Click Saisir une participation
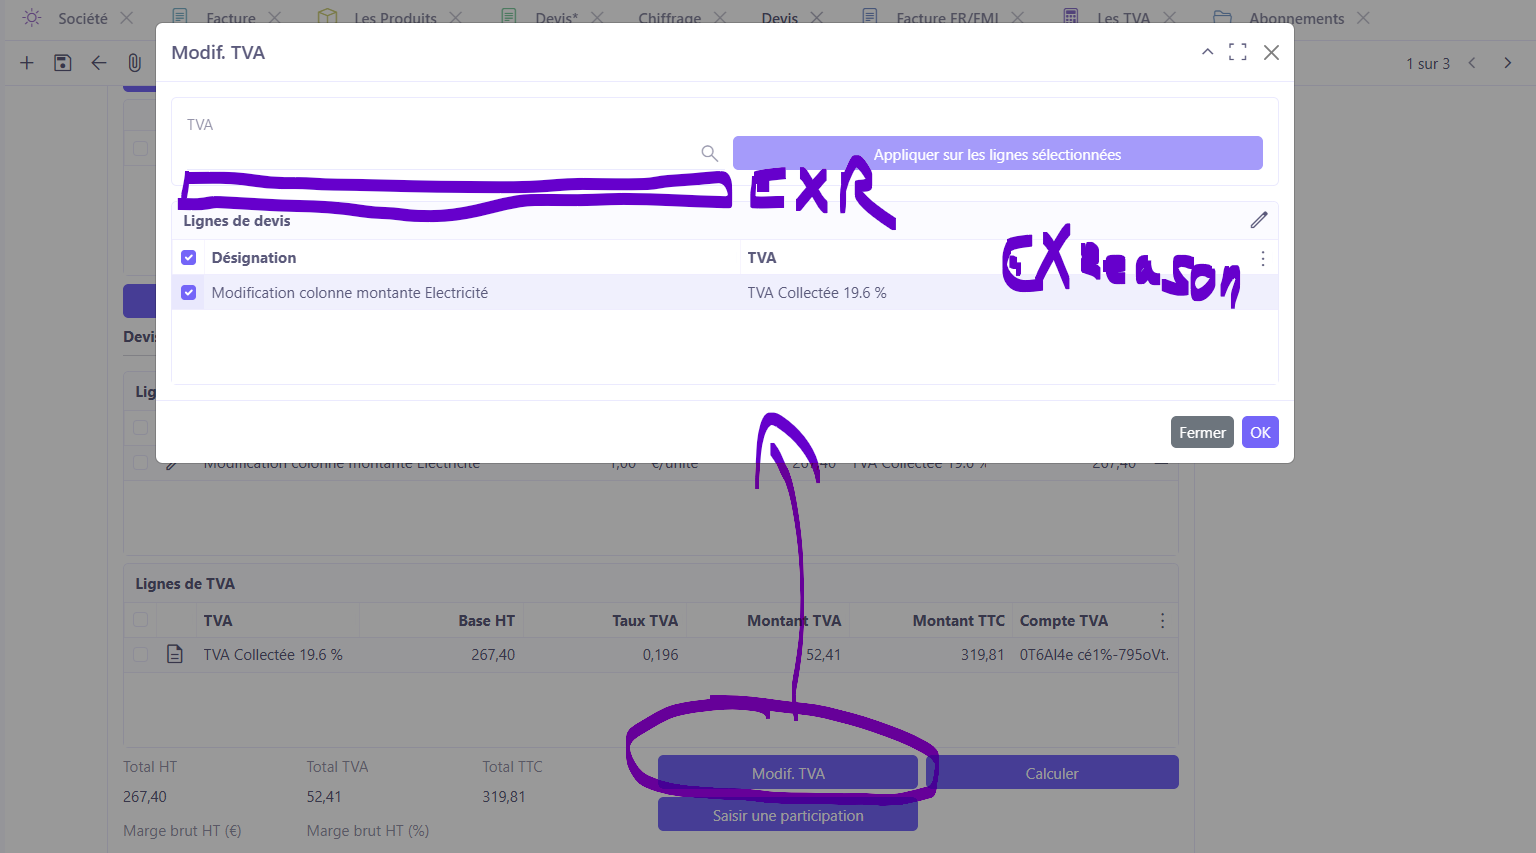 (788, 815)
